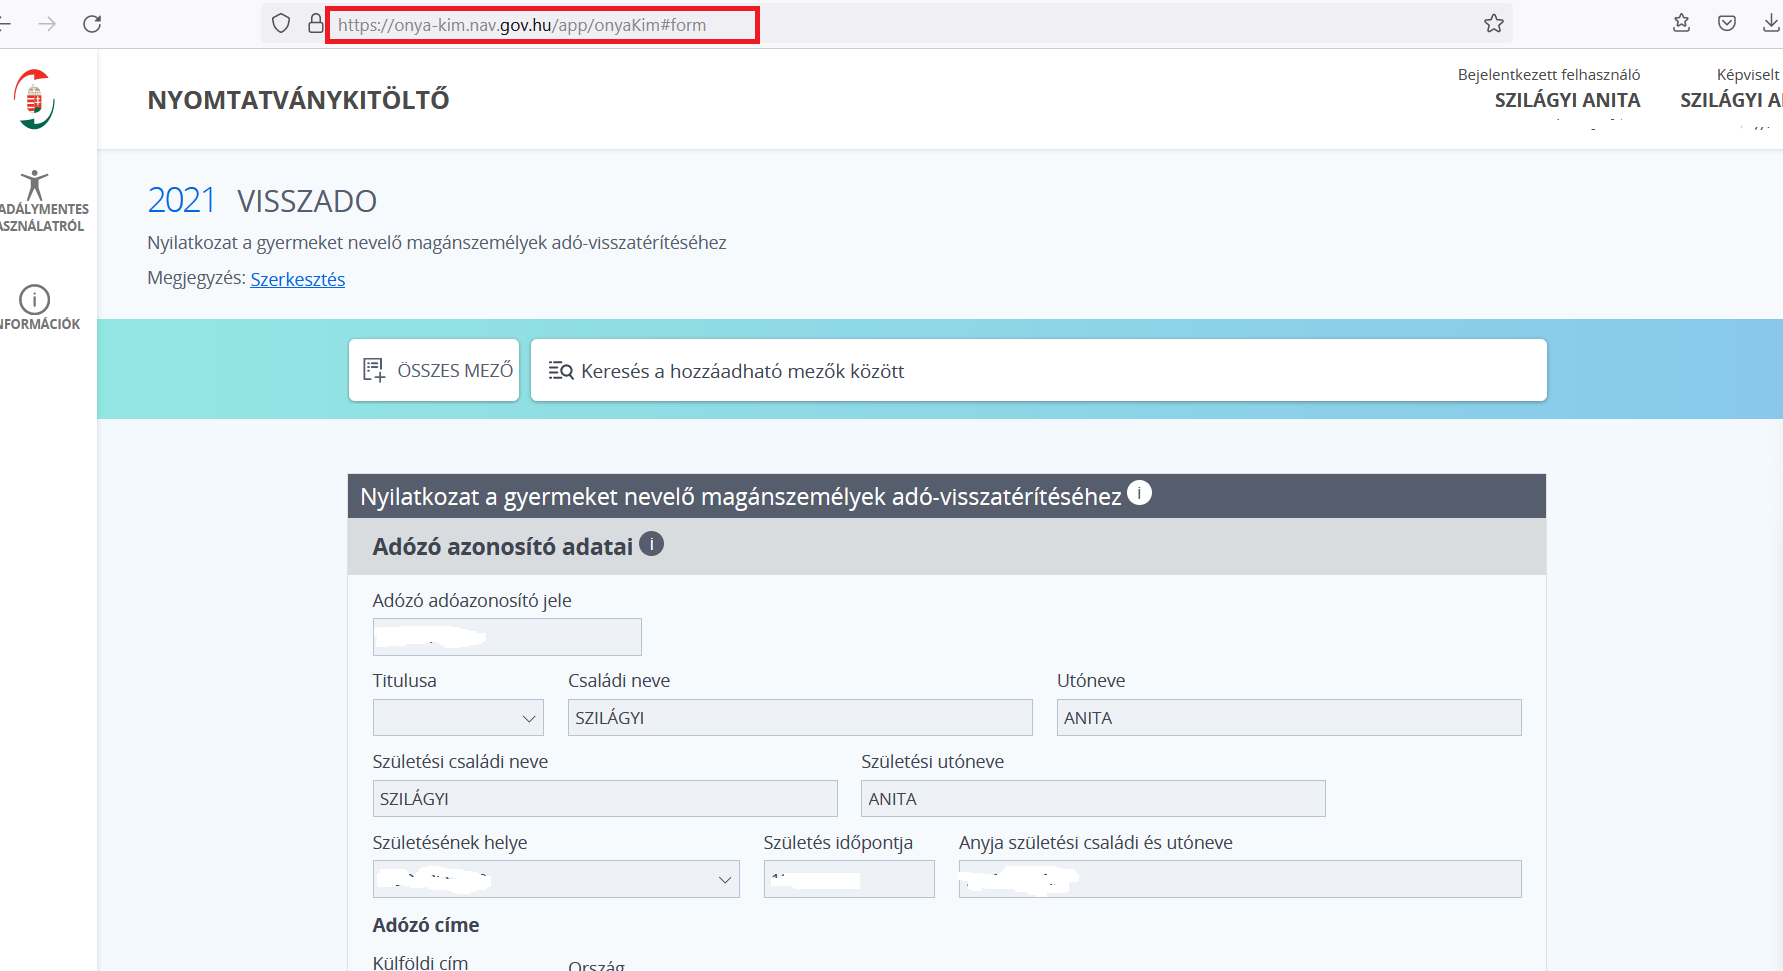Open the accessibility info icon in sidebar
Viewport: 1783px width, 971px height.
click(35, 186)
